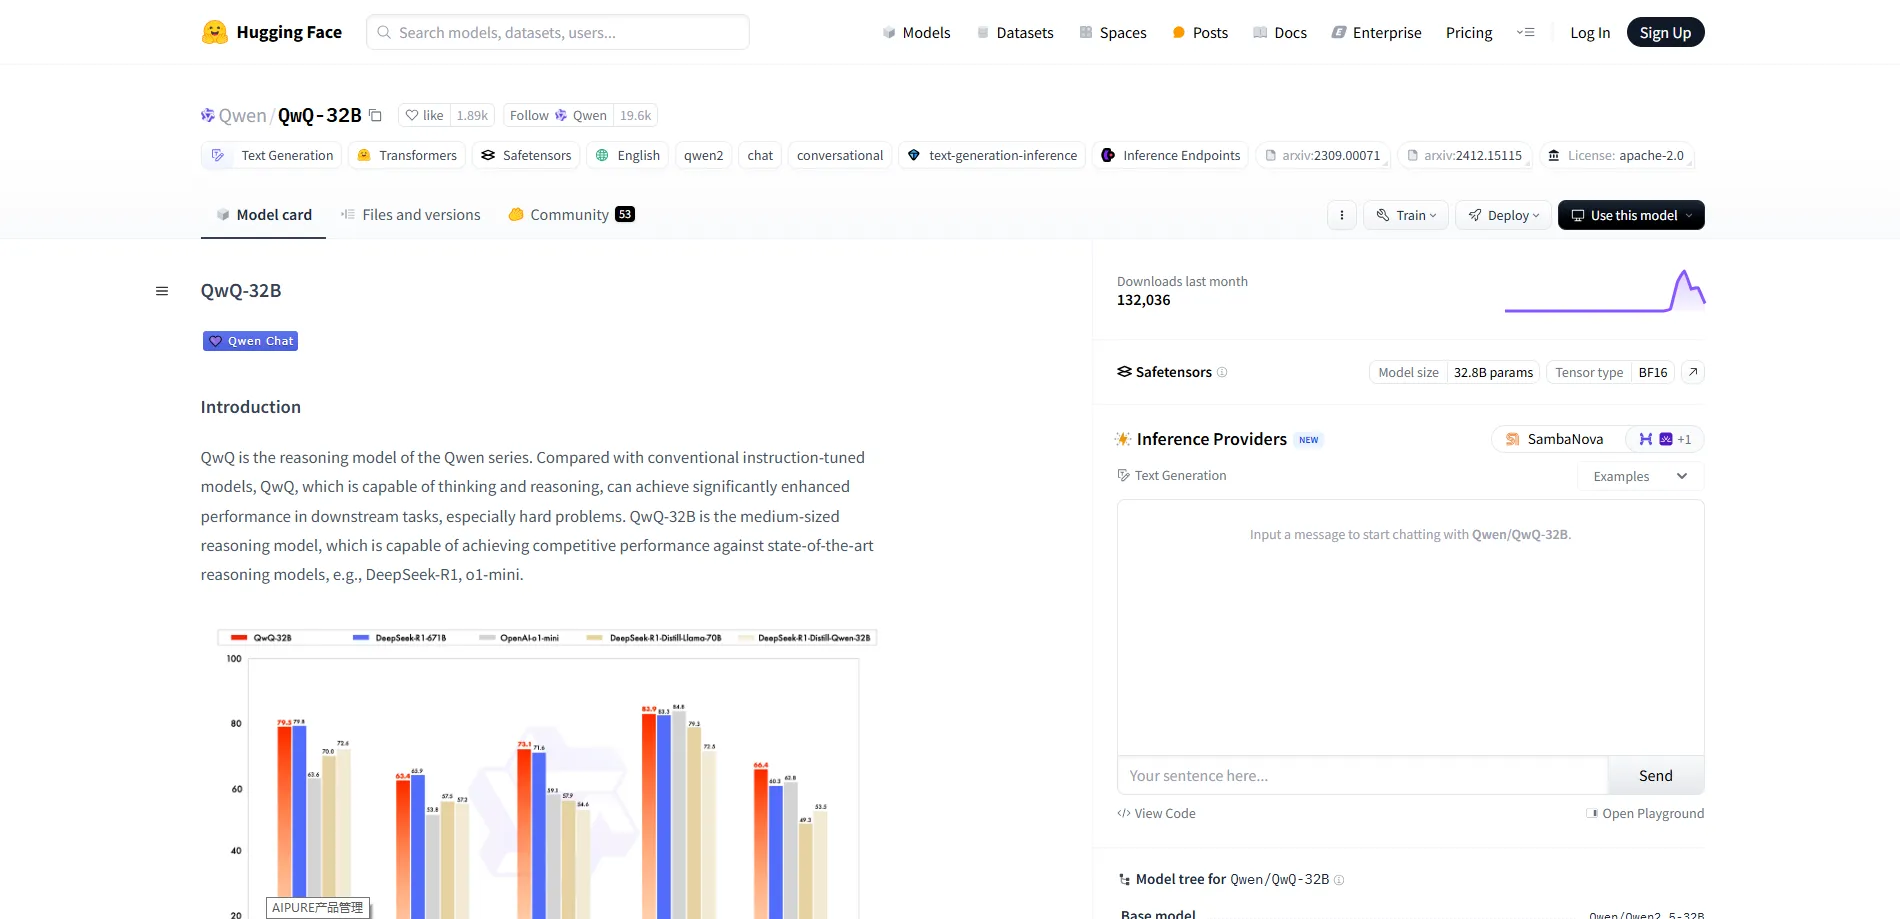This screenshot has height=919, width=1900.
Task: Expand the Deploy dropdown
Action: 1503,215
